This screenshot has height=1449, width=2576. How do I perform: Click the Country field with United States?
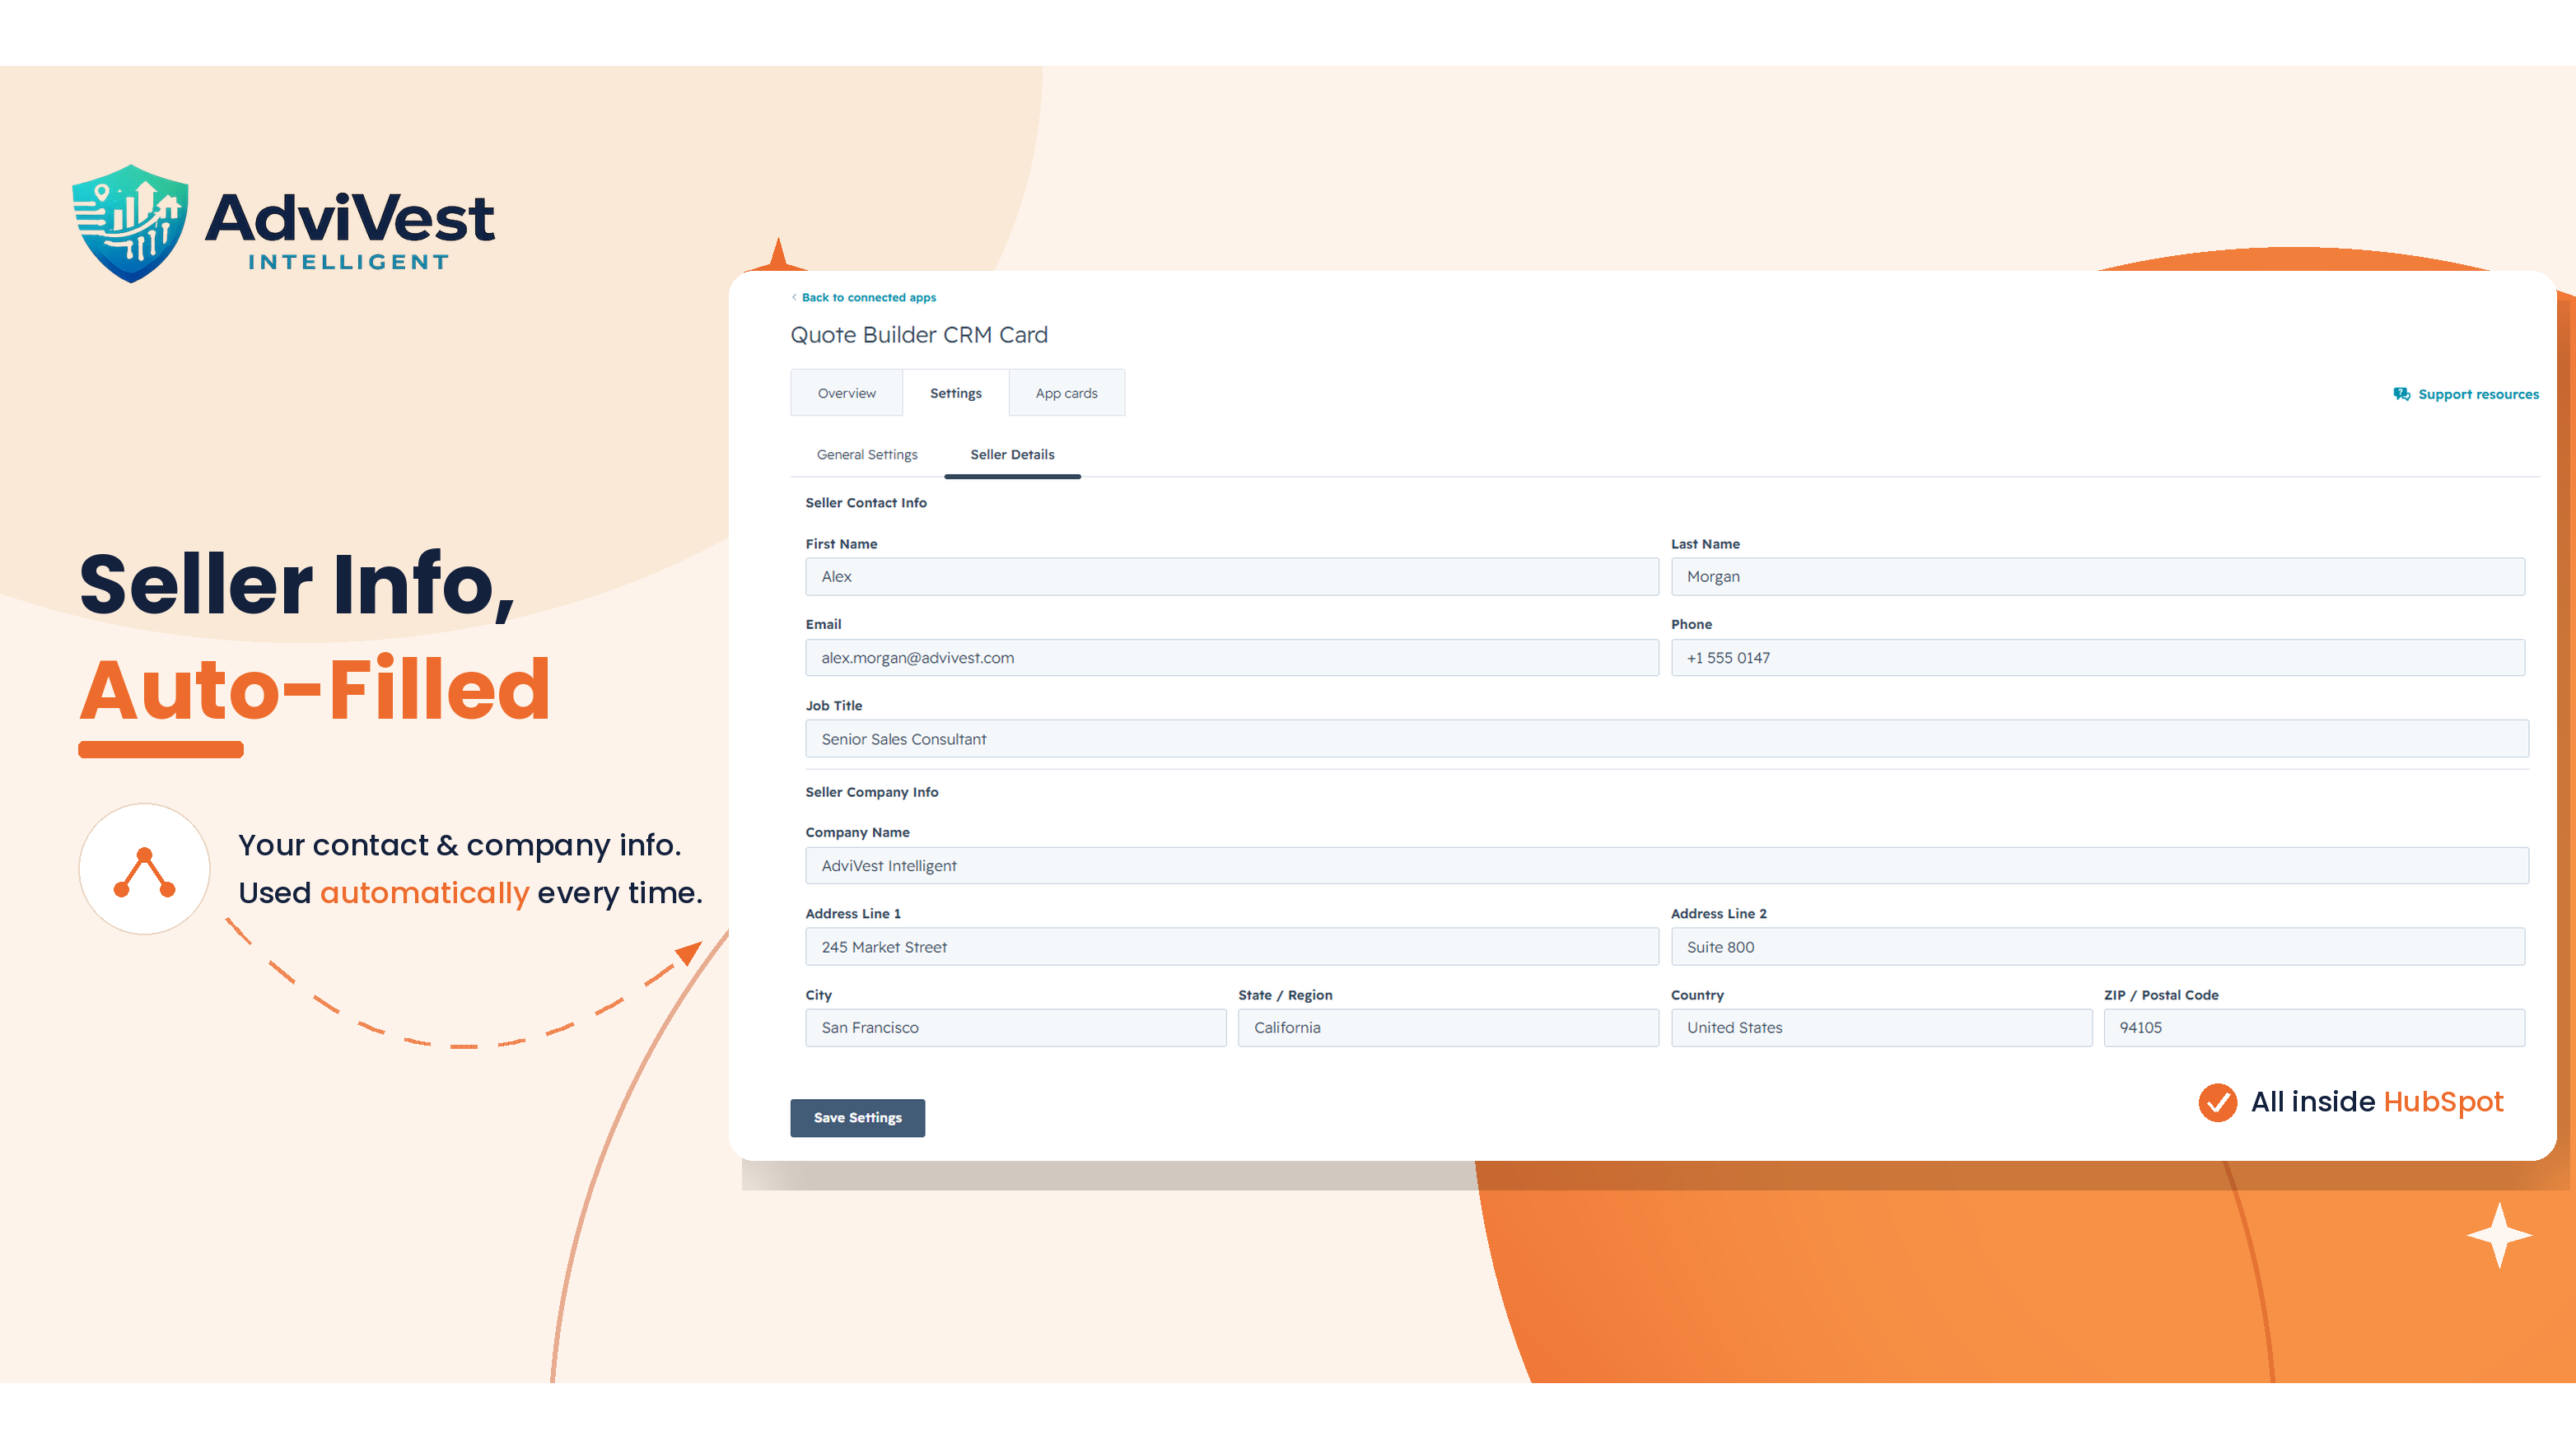pyautogui.click(x=1881, y=1028)
